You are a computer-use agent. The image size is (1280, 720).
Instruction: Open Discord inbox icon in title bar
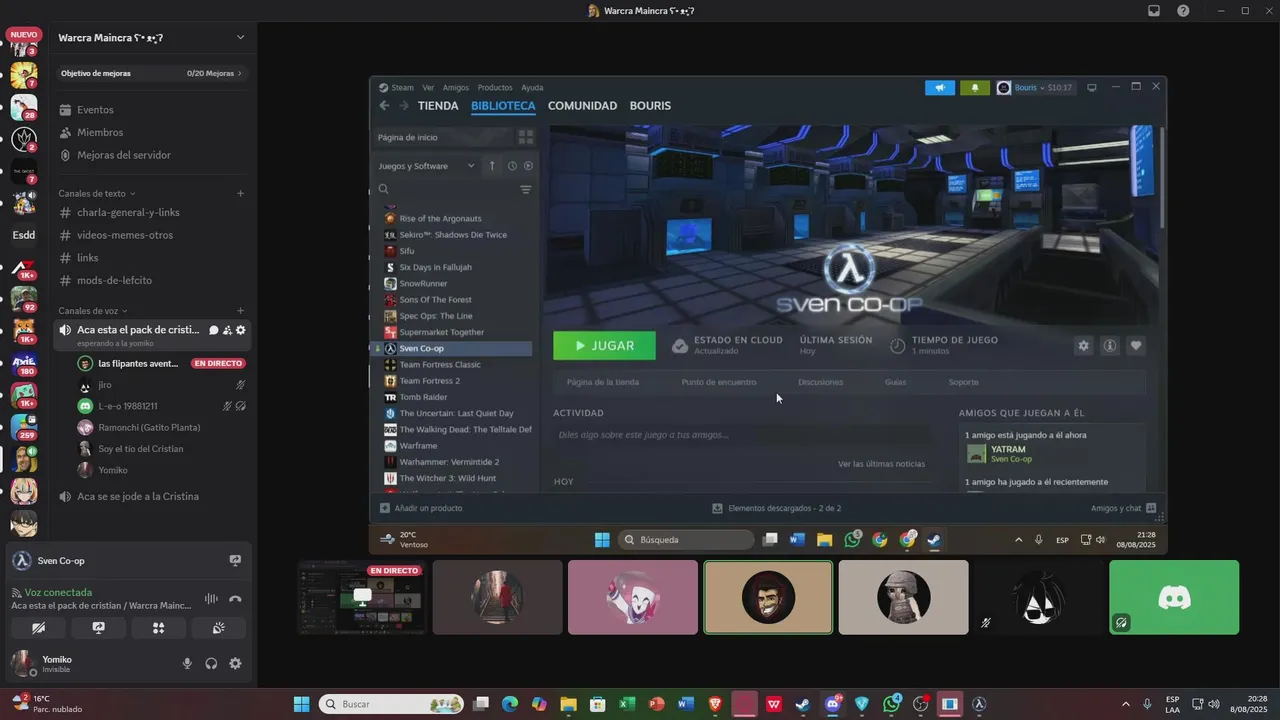(1154, 11)
